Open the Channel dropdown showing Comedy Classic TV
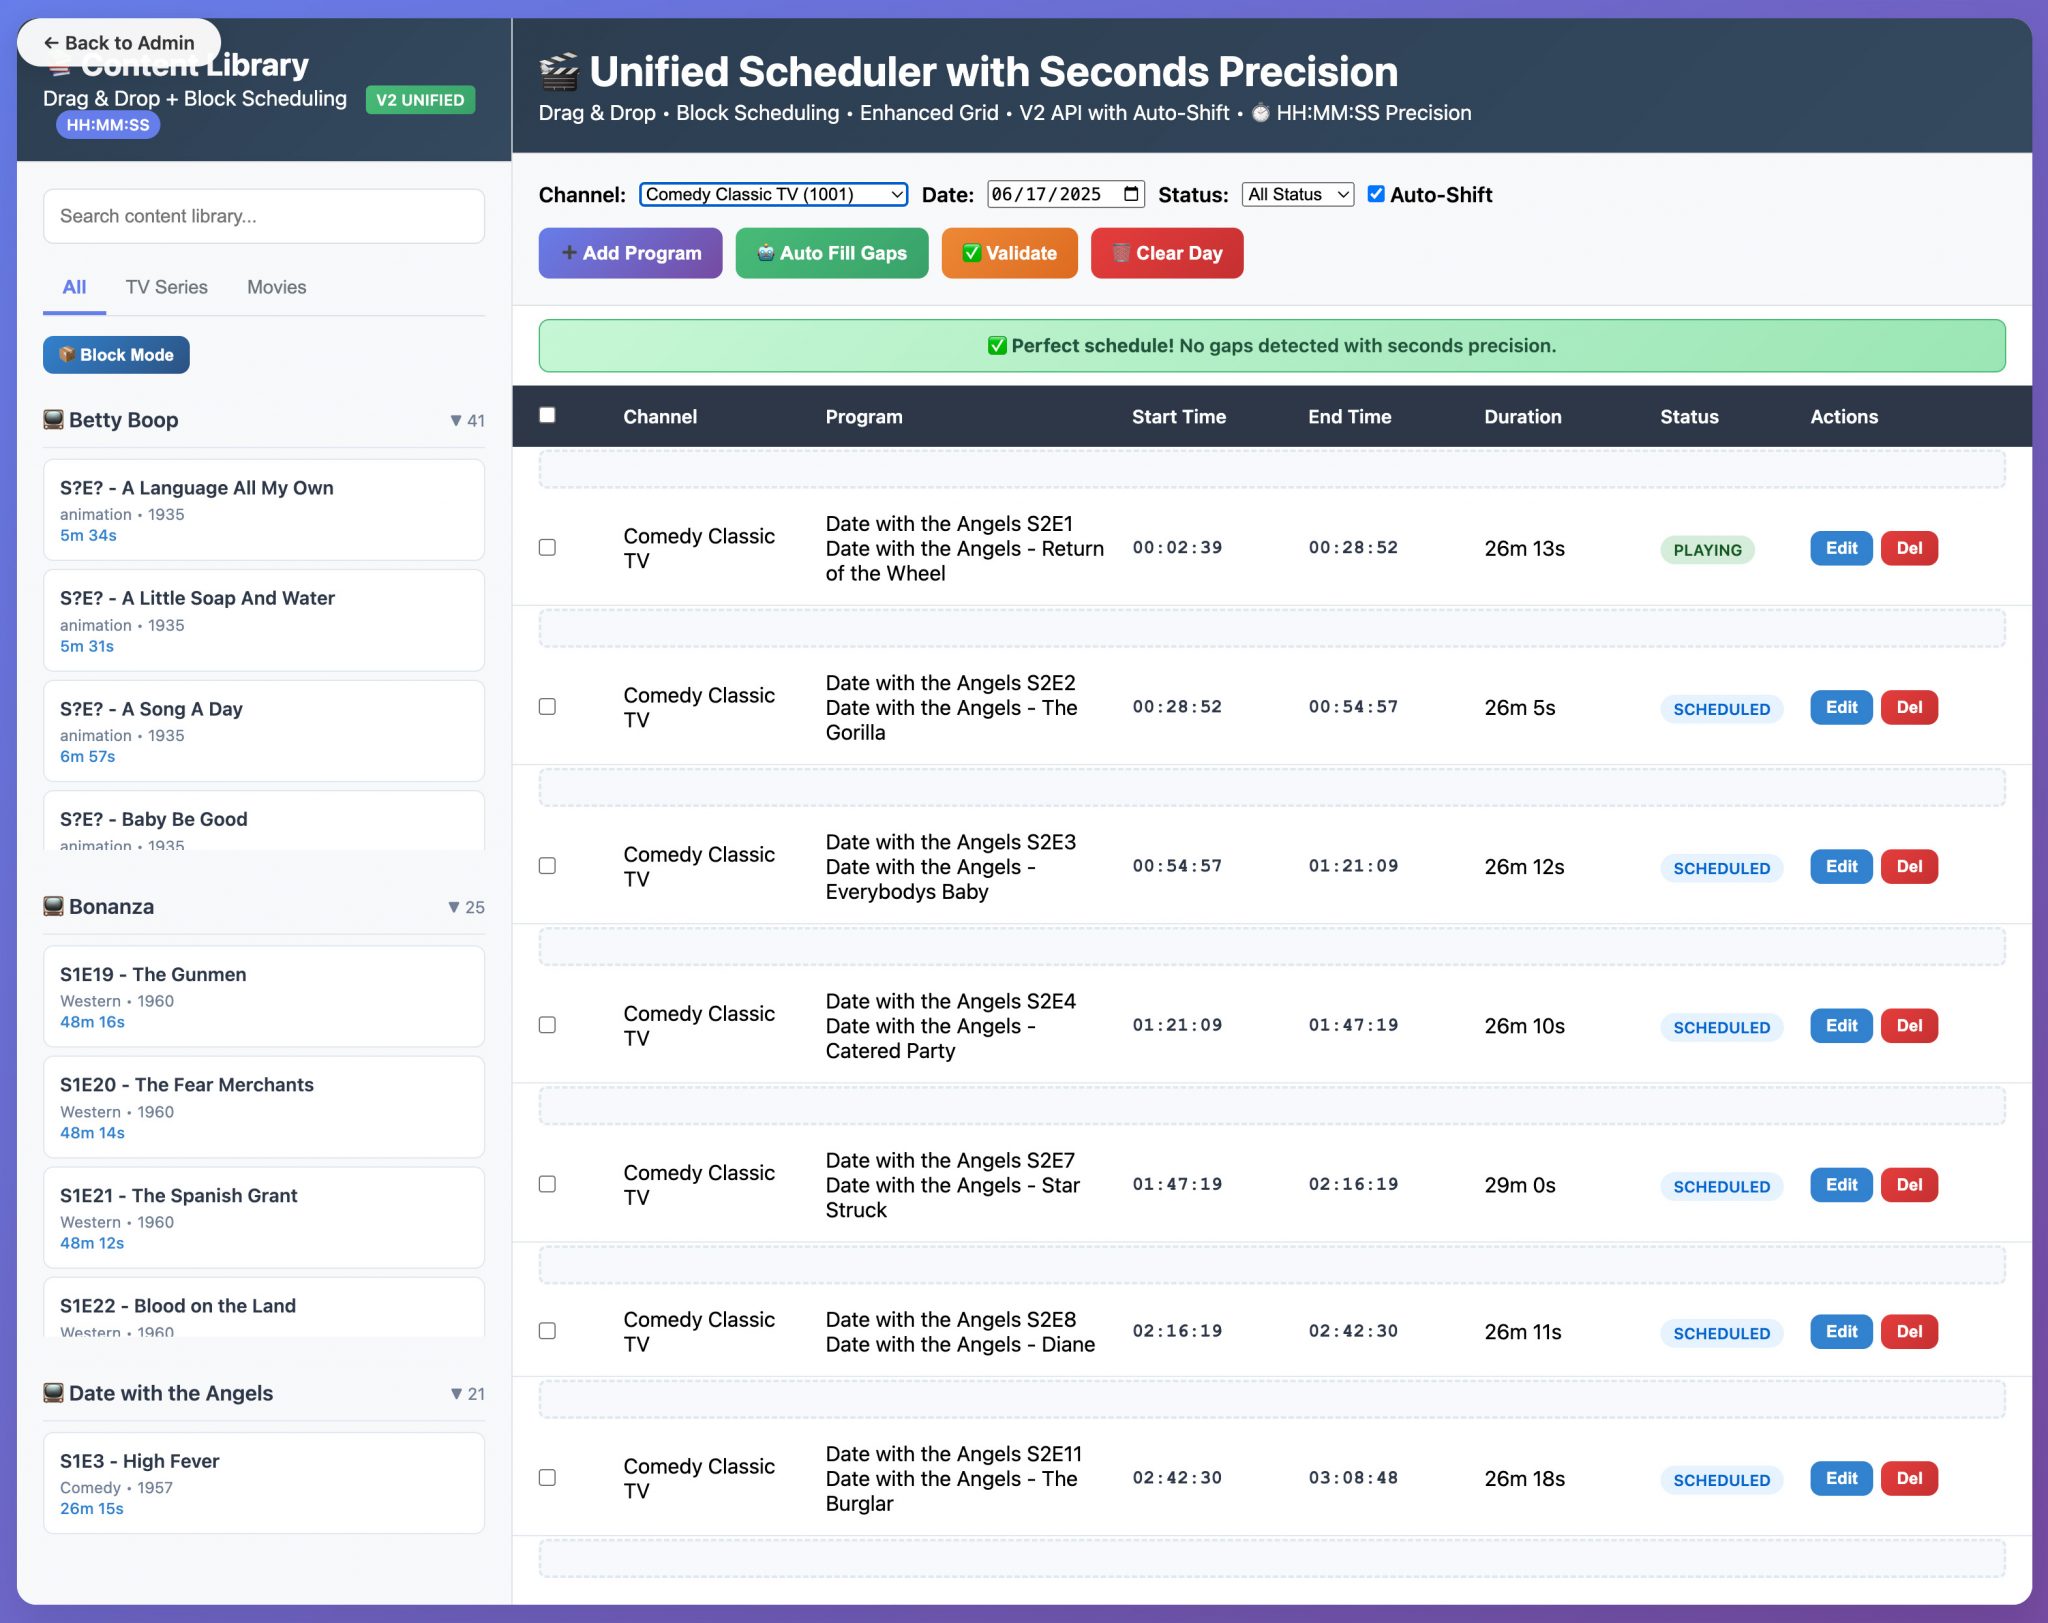Screen dimensions: 2048x1623 pos(772,194)
